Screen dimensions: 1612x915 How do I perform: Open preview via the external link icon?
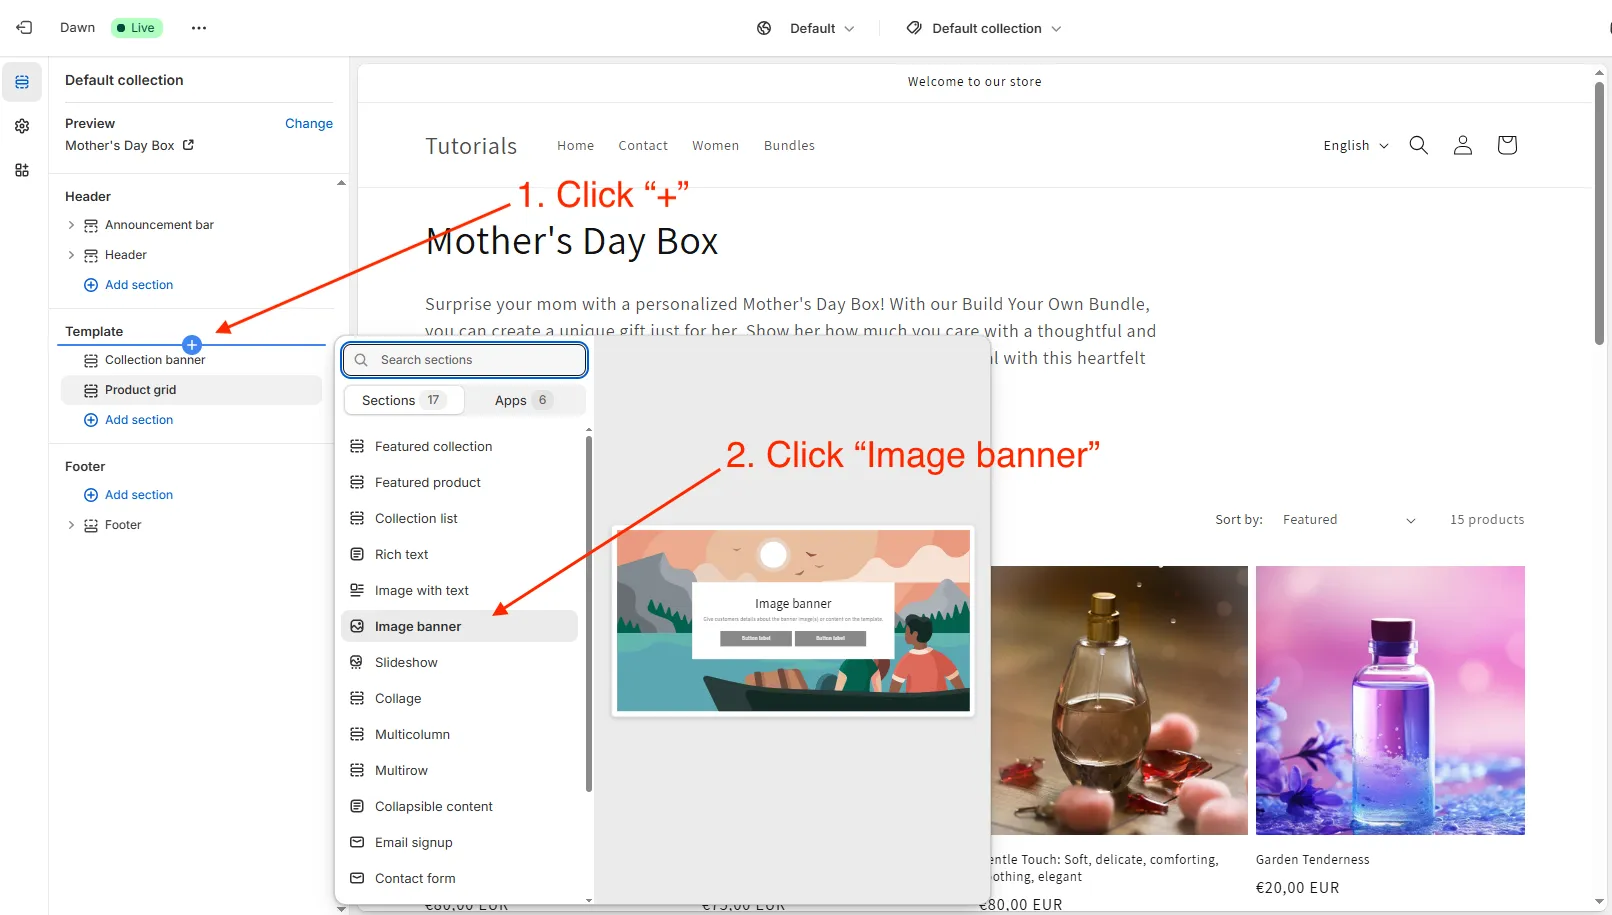[187, 145]
